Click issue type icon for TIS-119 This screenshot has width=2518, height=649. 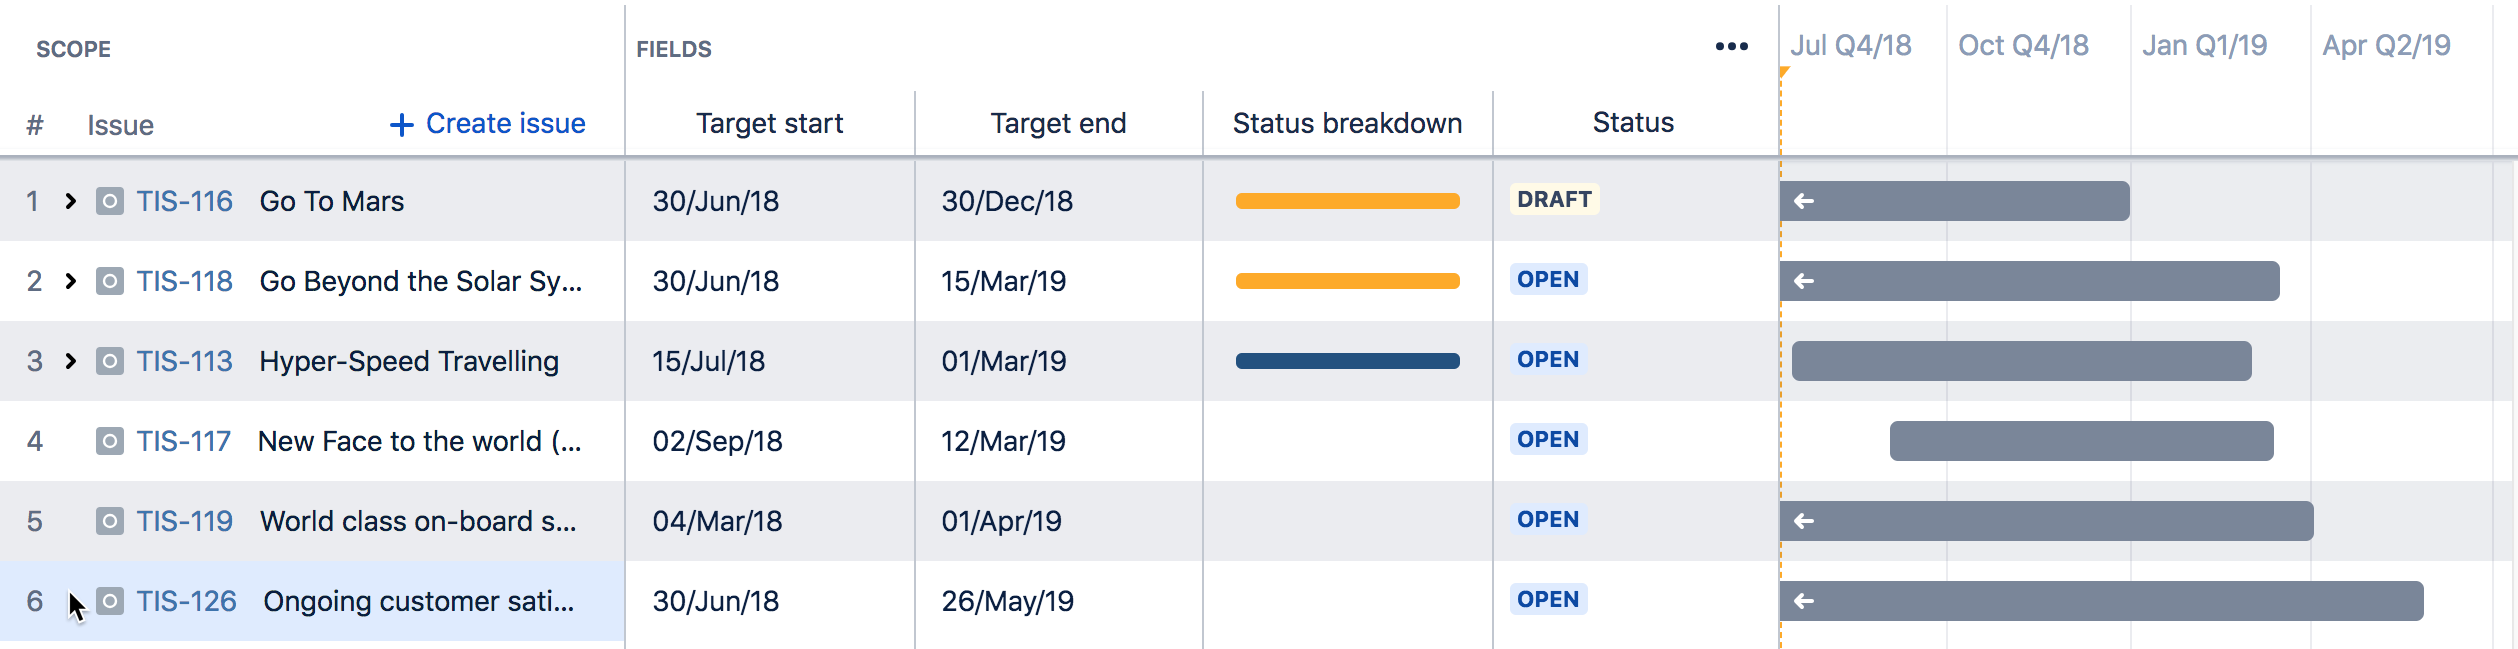[110, 521]
